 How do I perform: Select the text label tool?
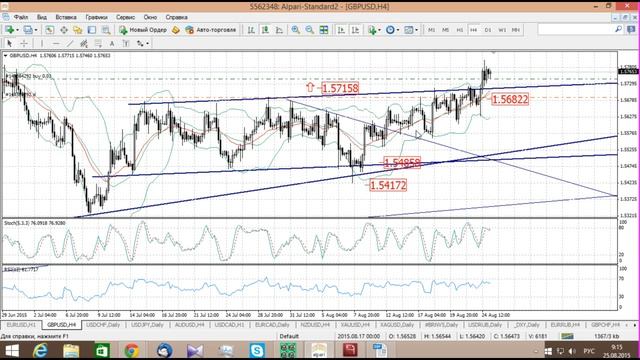[x=126, y=43]
